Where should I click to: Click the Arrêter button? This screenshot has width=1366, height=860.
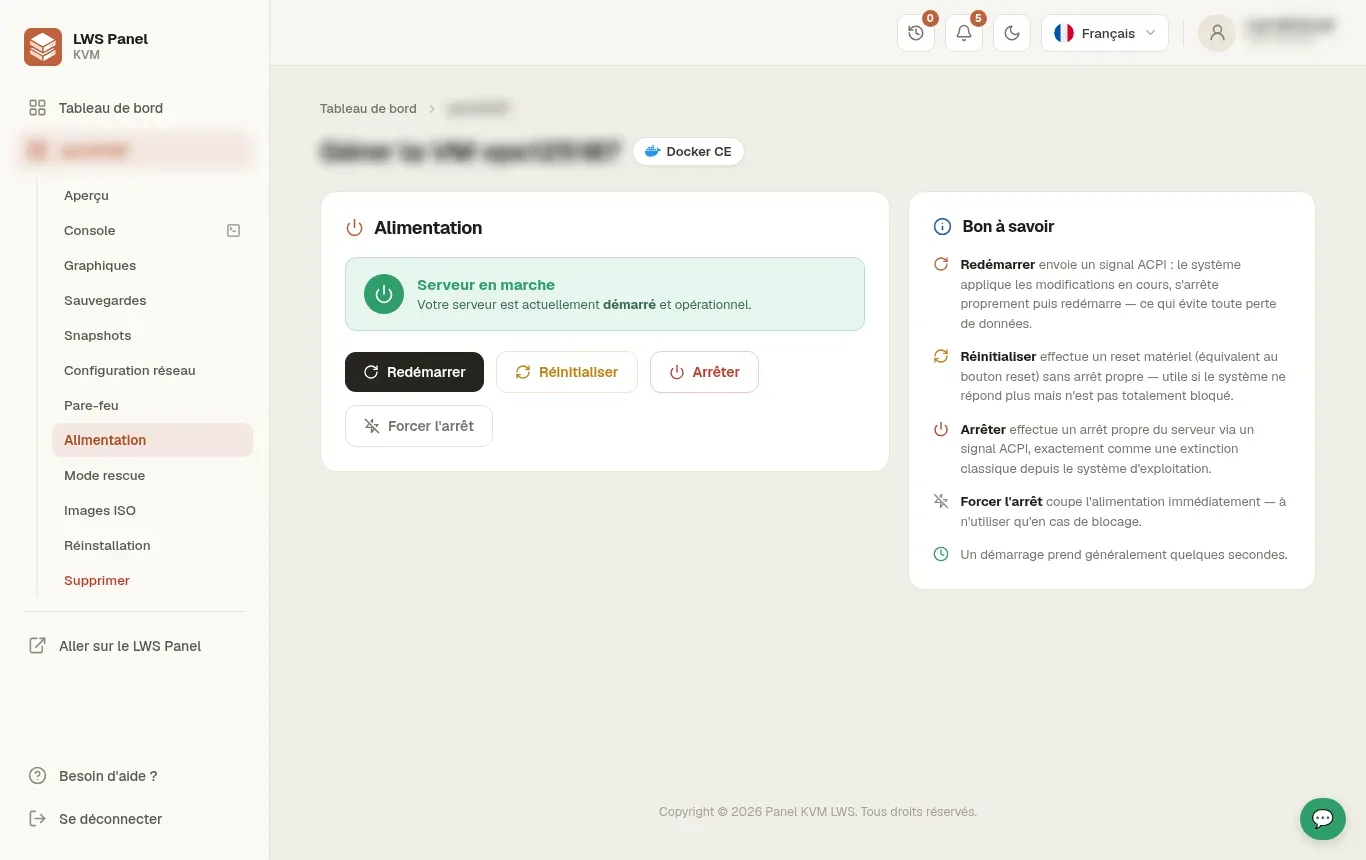pyautogui.click(x=704, y=372)
